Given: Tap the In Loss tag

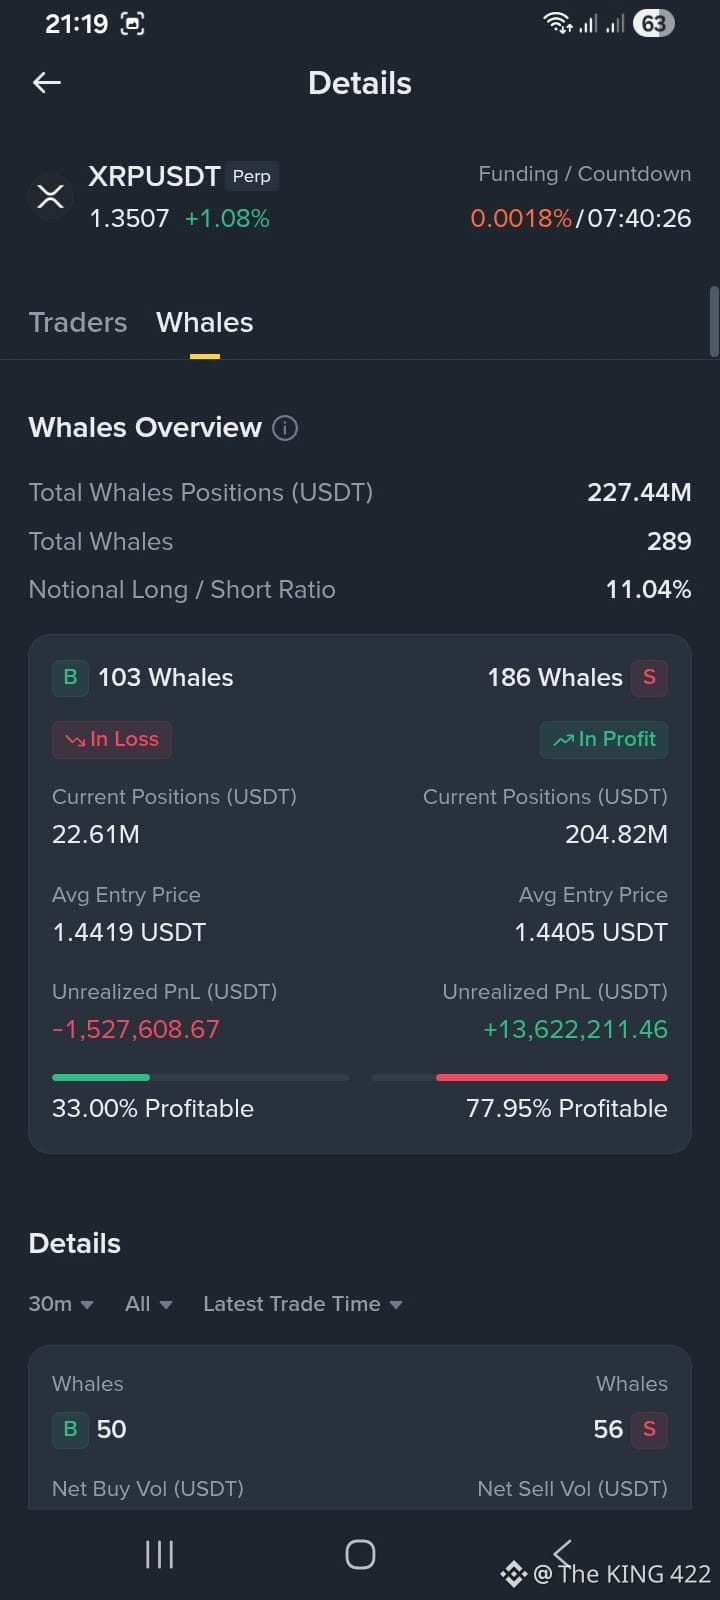Looking at the screenshot, I should (x=112, y=739).
